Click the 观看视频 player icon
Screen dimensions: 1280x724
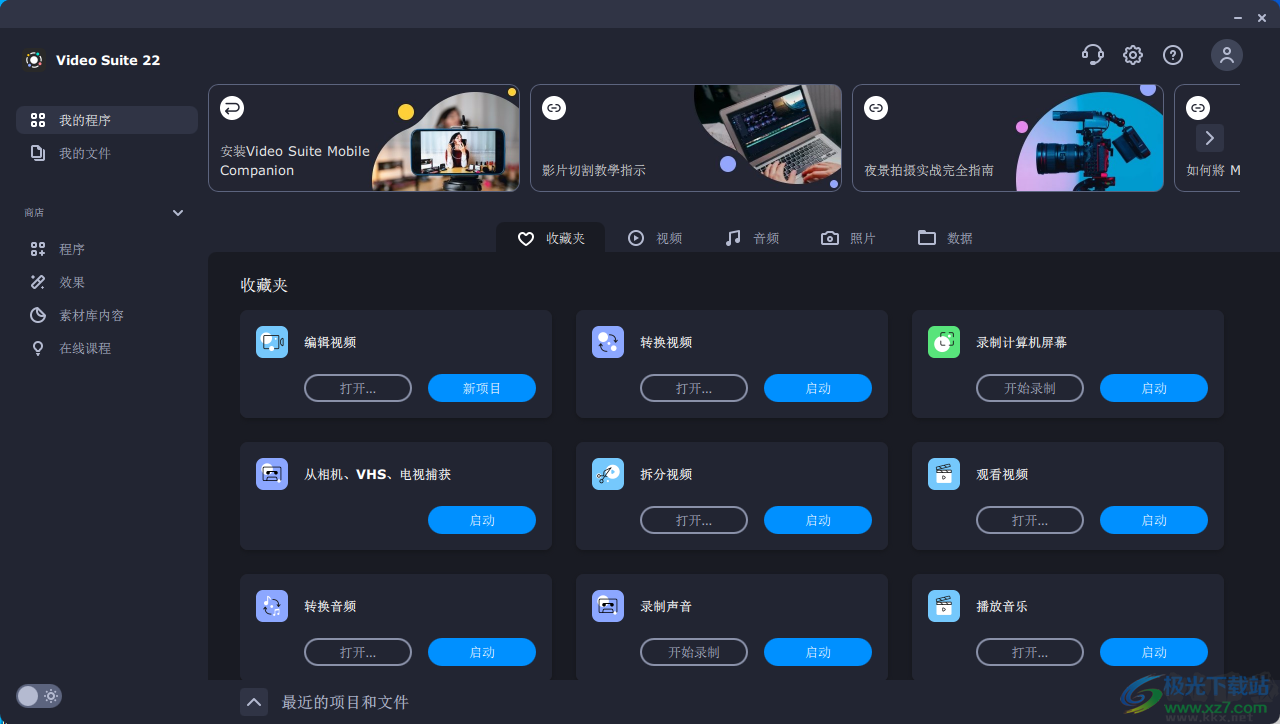tap(944, 474)
